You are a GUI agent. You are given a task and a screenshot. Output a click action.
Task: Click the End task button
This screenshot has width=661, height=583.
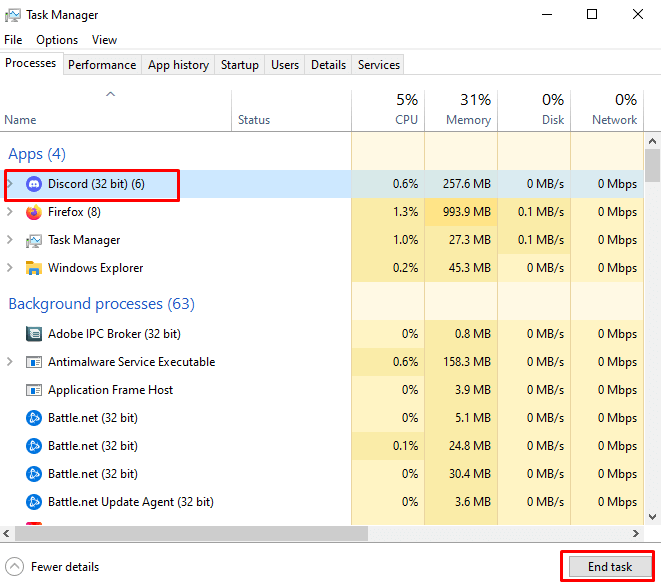point(610,567)
